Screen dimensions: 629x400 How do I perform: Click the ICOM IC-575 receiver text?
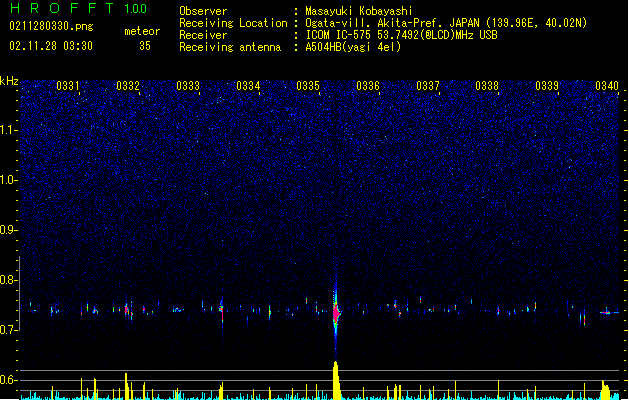coord(401,35)
